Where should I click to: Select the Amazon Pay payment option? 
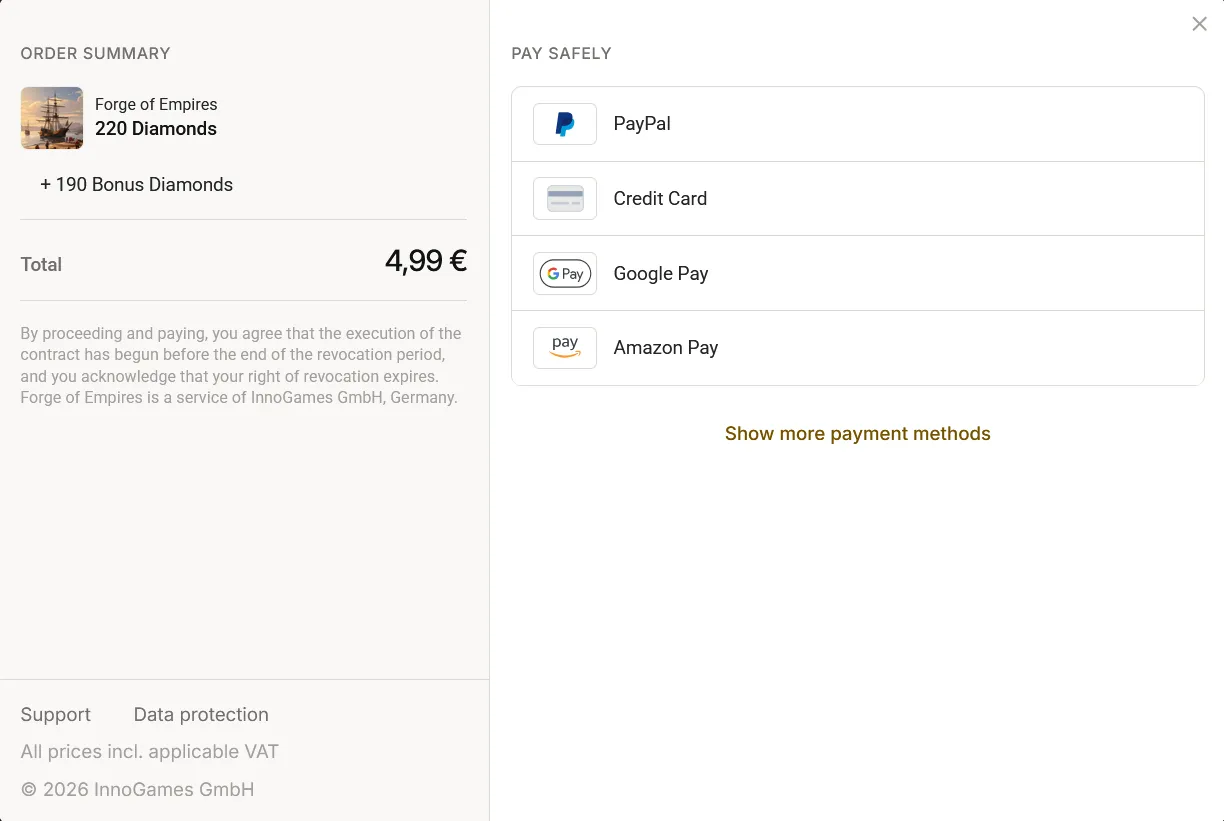click(x=858, y=348)
